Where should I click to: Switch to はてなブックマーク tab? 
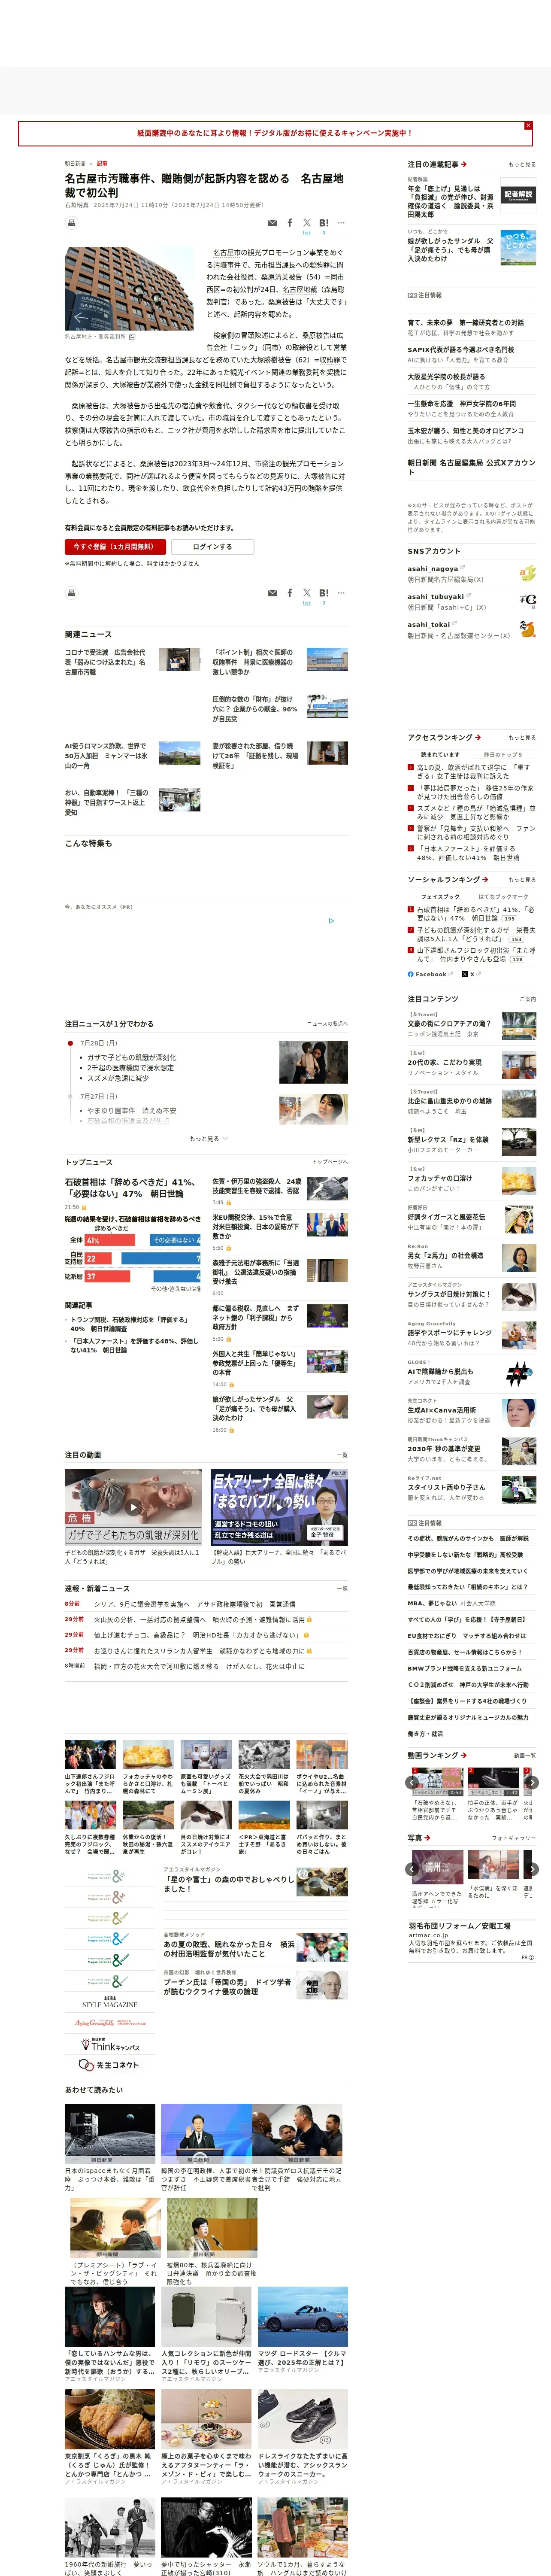[x=503, y=897]
